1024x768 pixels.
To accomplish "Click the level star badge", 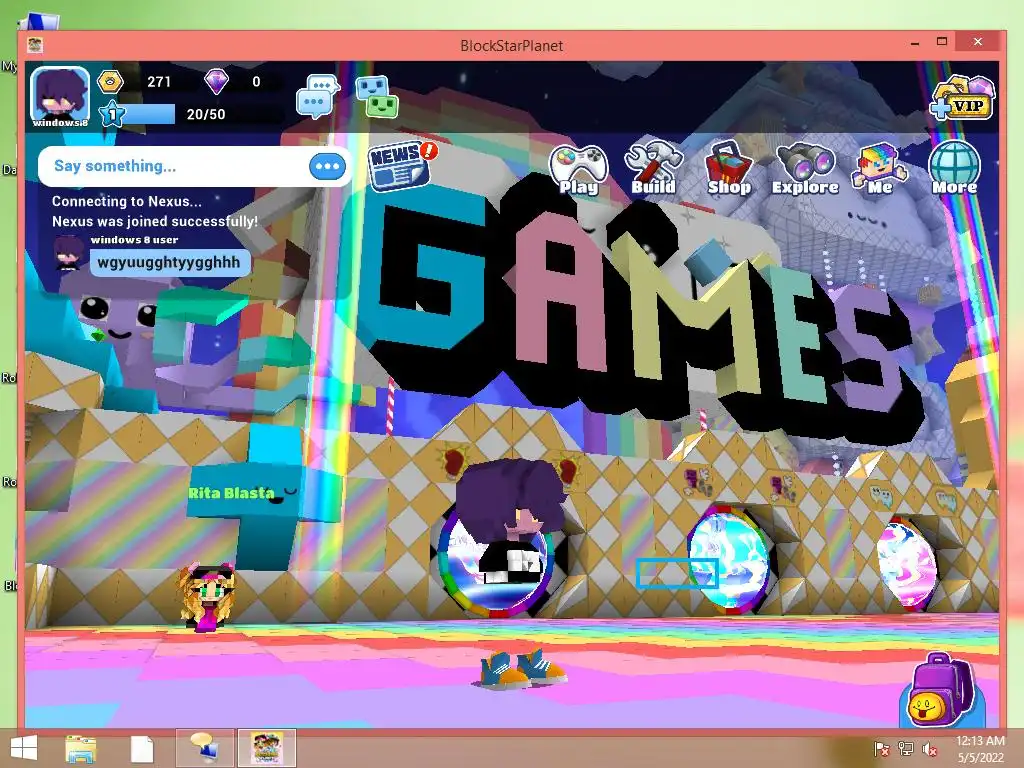I will tap(112, 114).
